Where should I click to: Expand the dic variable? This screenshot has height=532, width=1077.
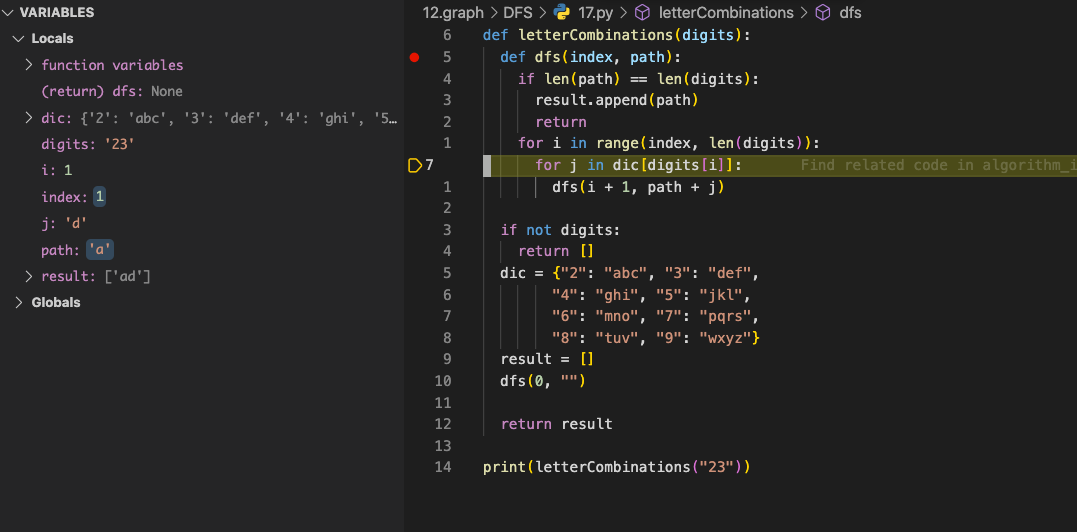(29, 118)
